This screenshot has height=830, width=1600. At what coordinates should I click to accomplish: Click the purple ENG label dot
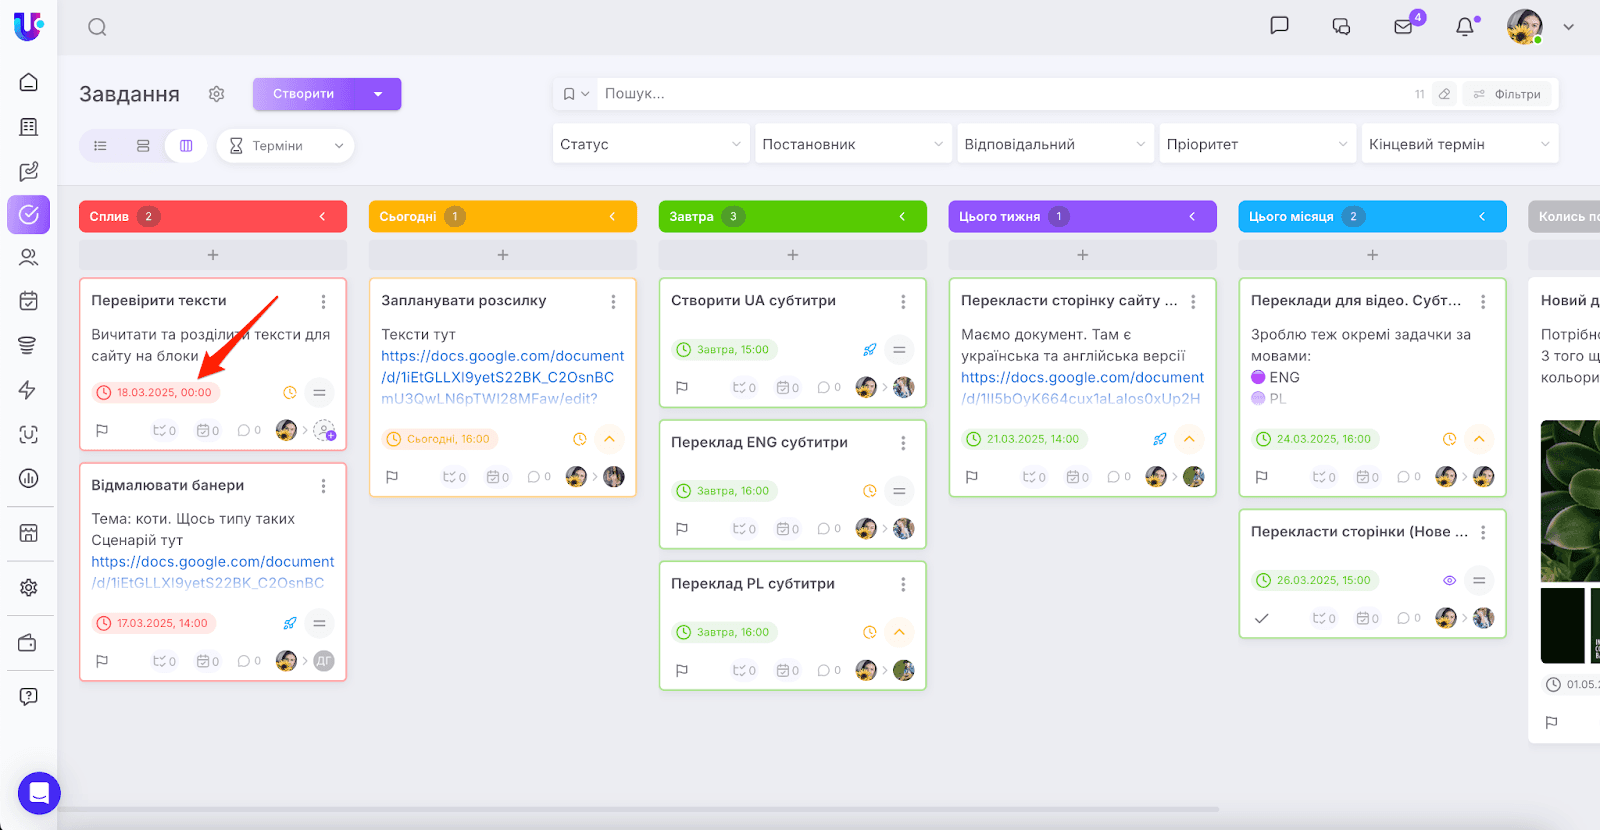pos(1258,377)
